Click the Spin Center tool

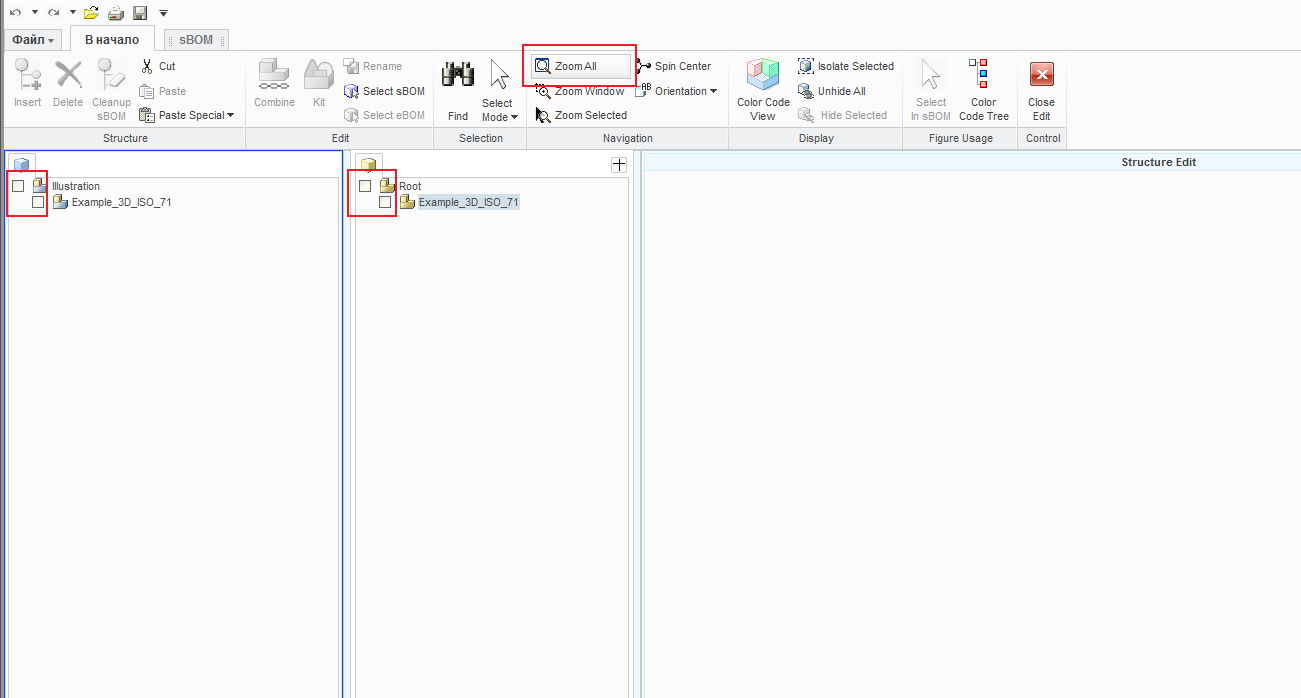(674, 66)
